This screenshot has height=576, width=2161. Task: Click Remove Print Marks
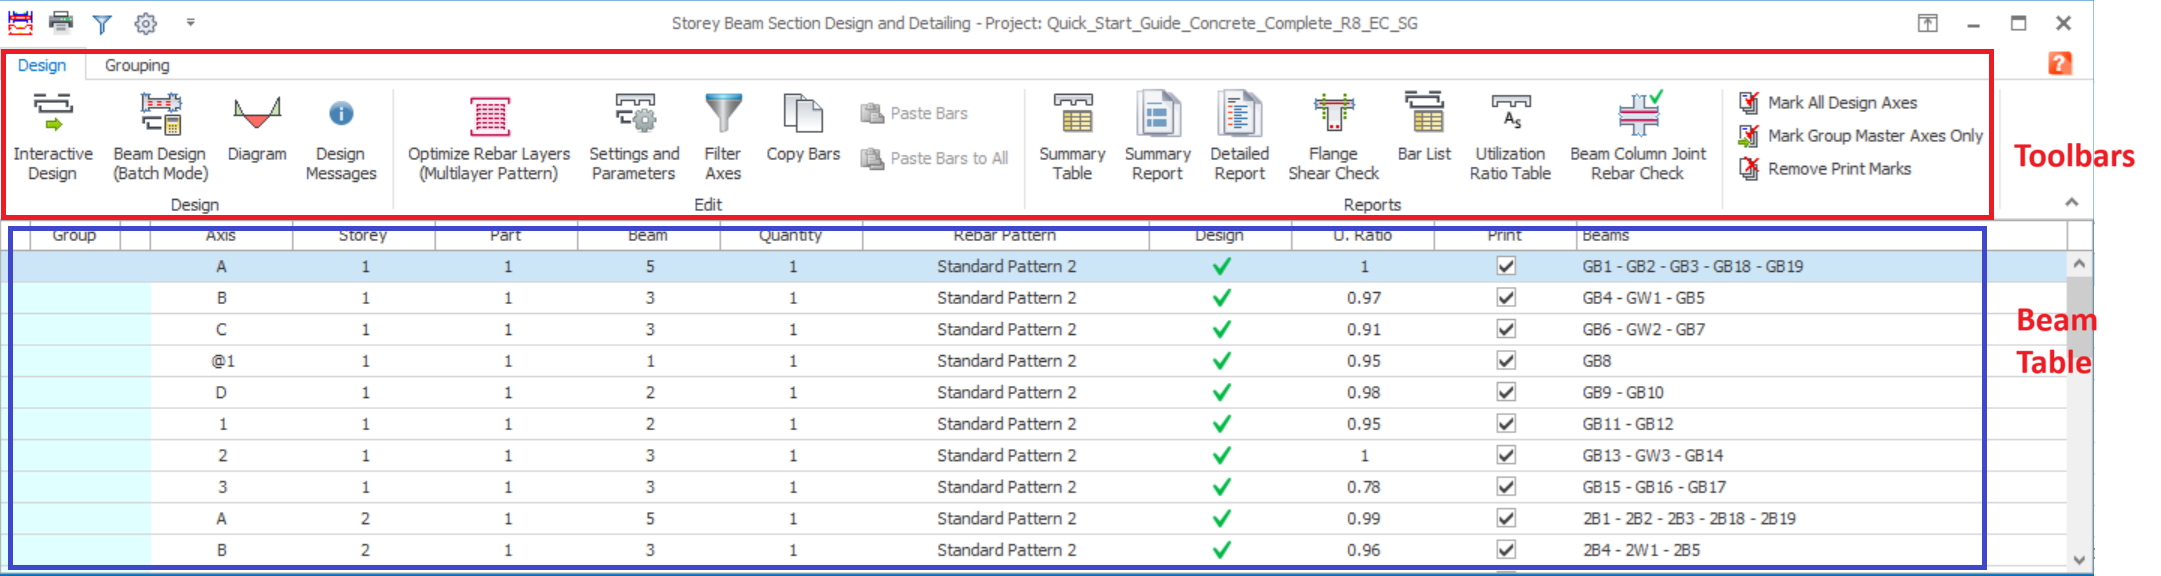tap(1838, 169)
